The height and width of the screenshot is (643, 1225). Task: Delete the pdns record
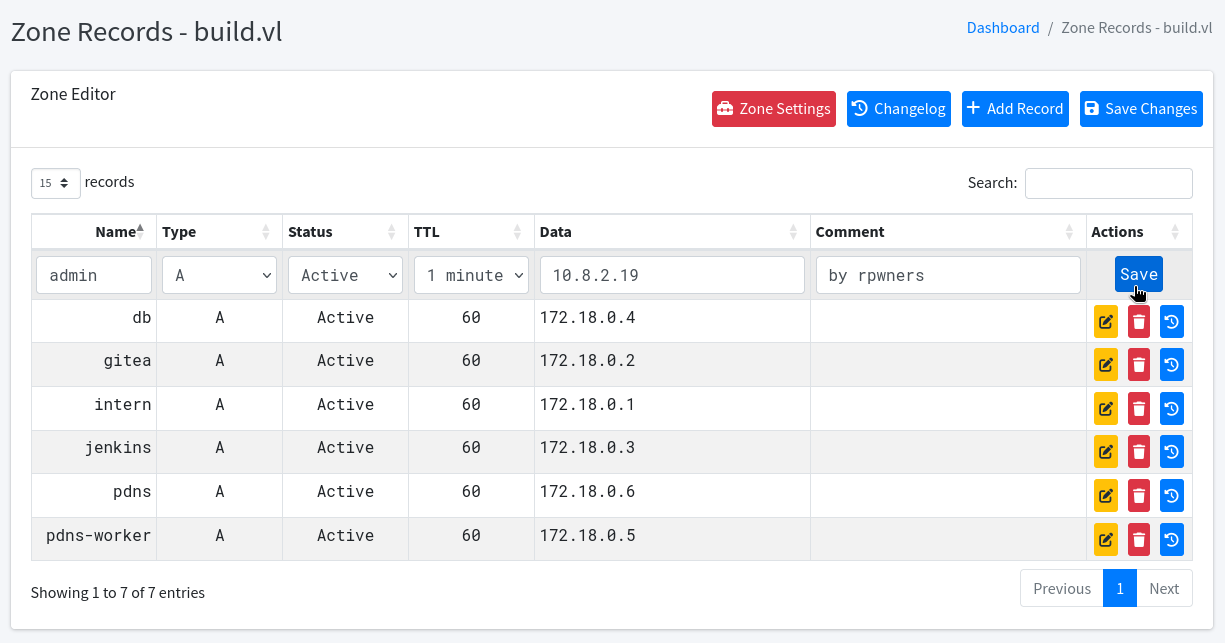tap(1139, 496)
